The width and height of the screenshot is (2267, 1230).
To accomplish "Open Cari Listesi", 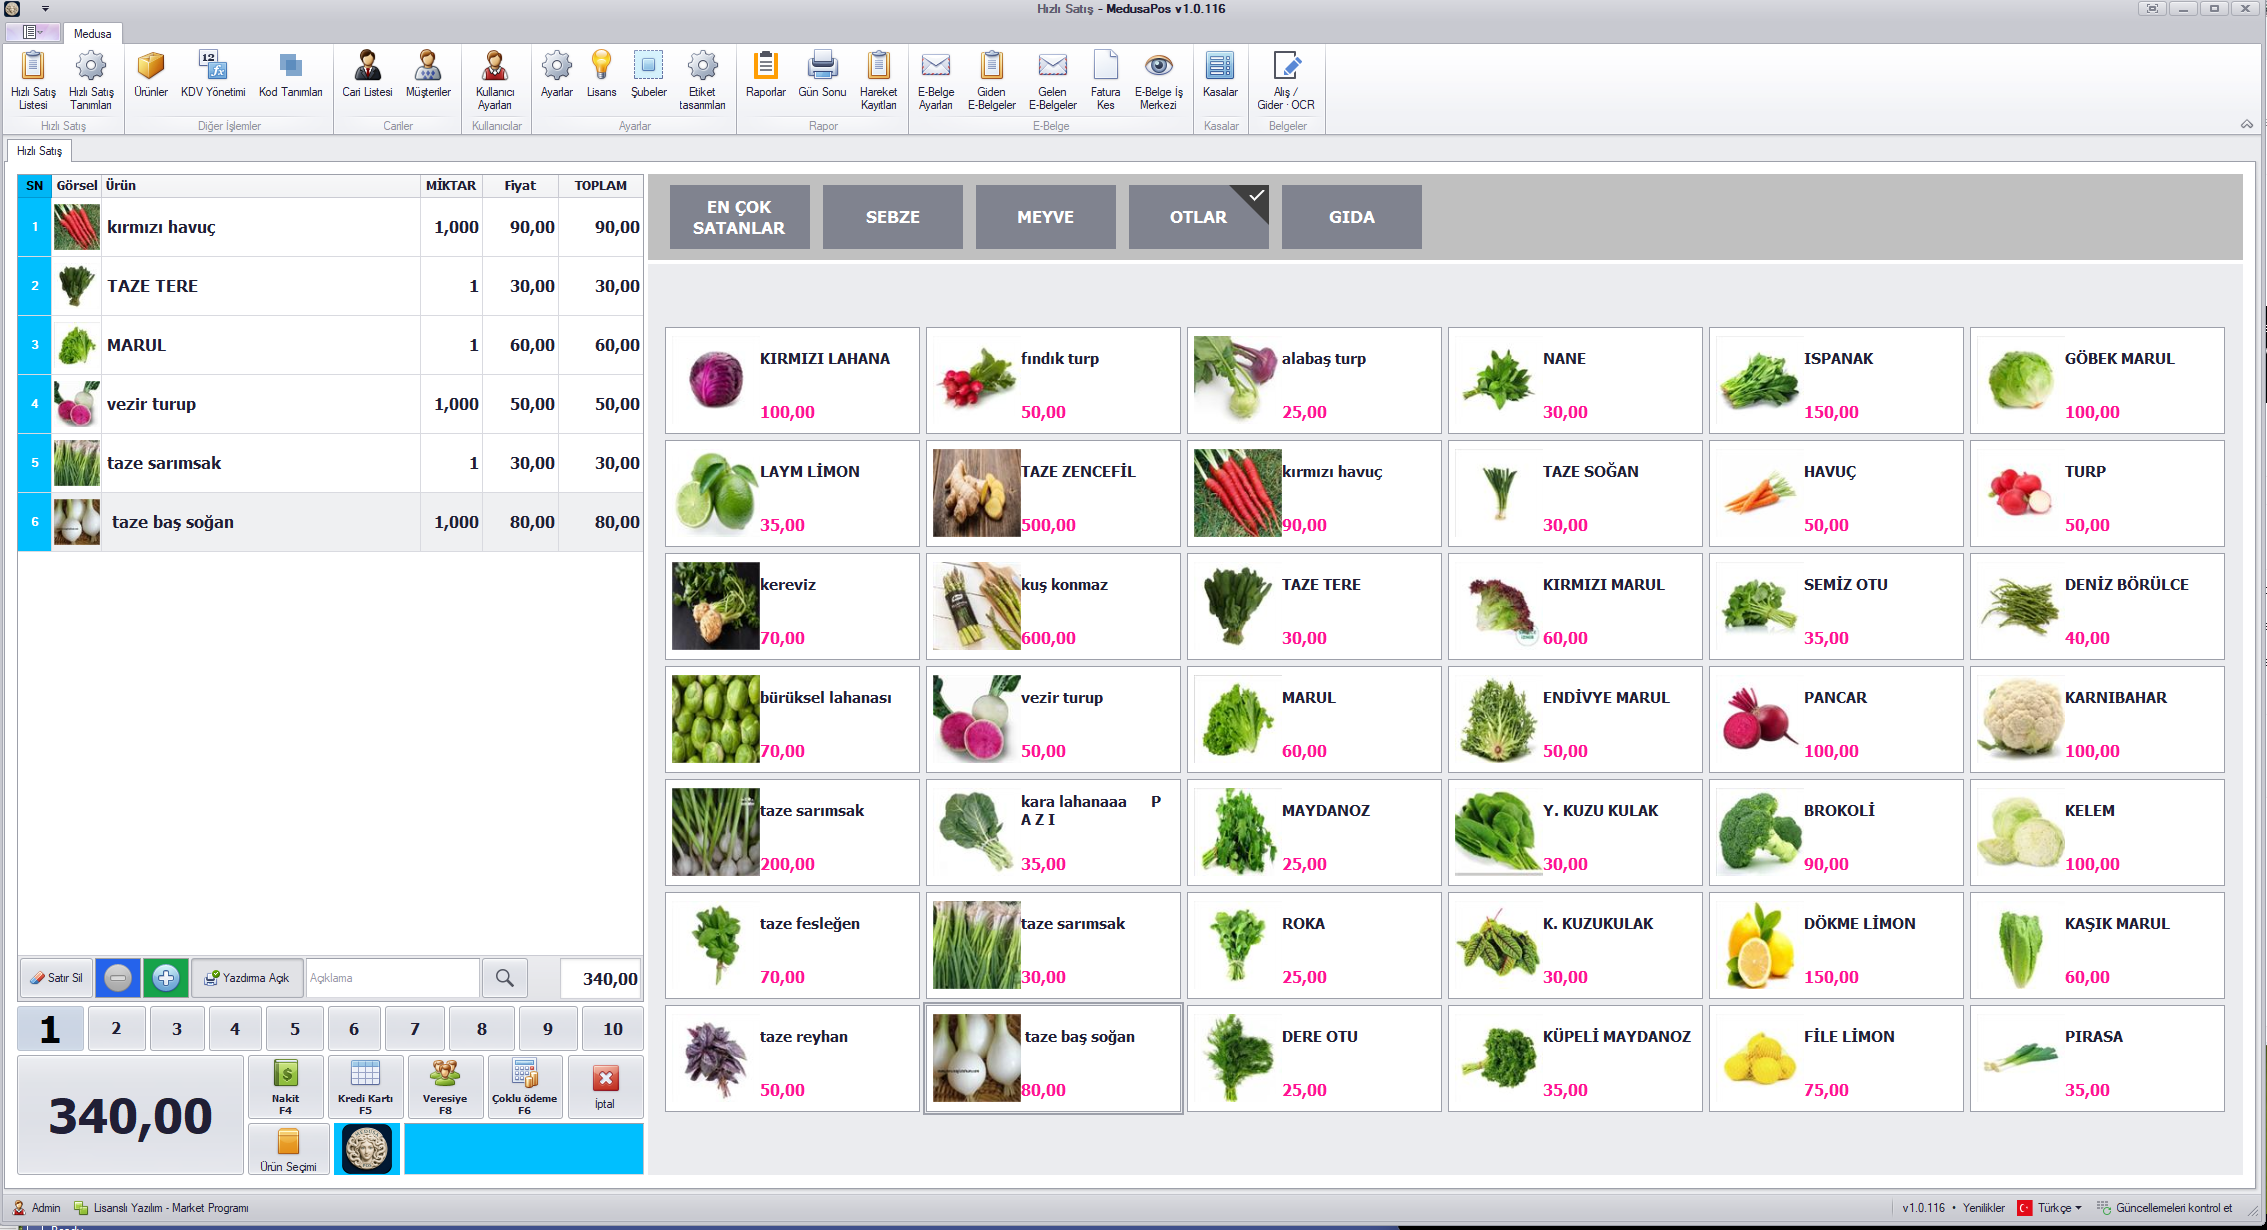I will [x=367, y=75].
